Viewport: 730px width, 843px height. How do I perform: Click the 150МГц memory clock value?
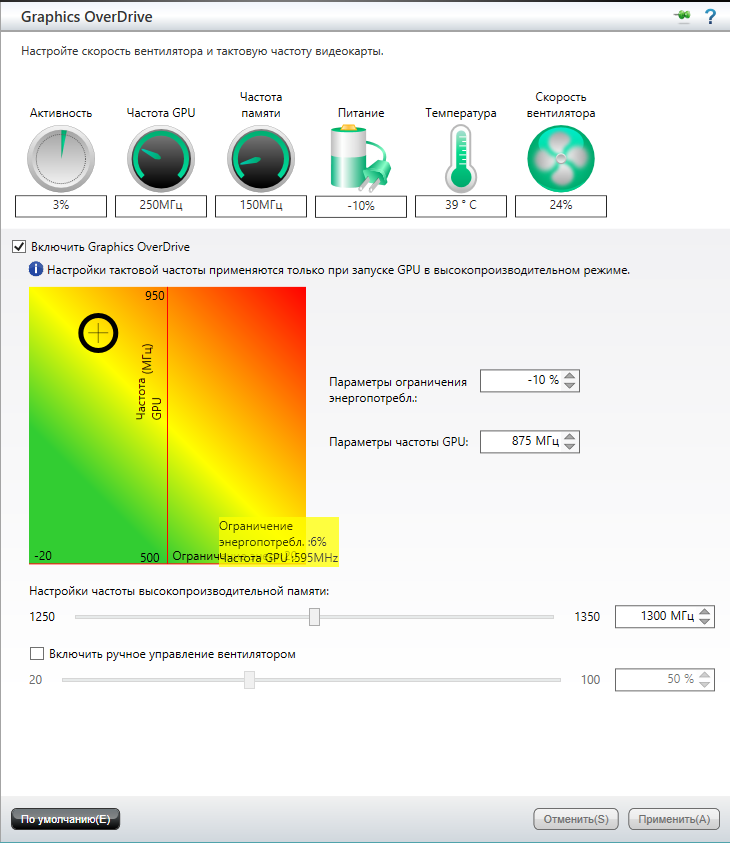tap(261, 206)
